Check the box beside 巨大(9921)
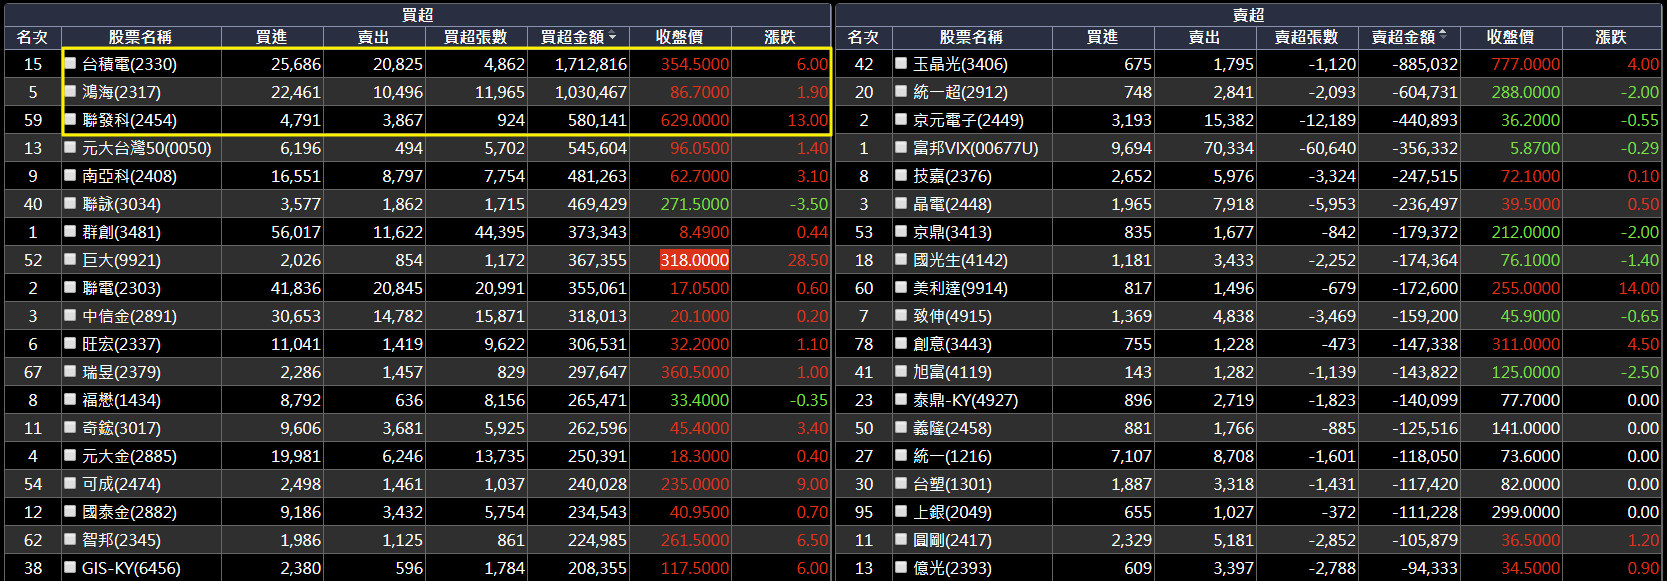The width and height of the screenshot is (1667, 581). [x=71, y=259]
